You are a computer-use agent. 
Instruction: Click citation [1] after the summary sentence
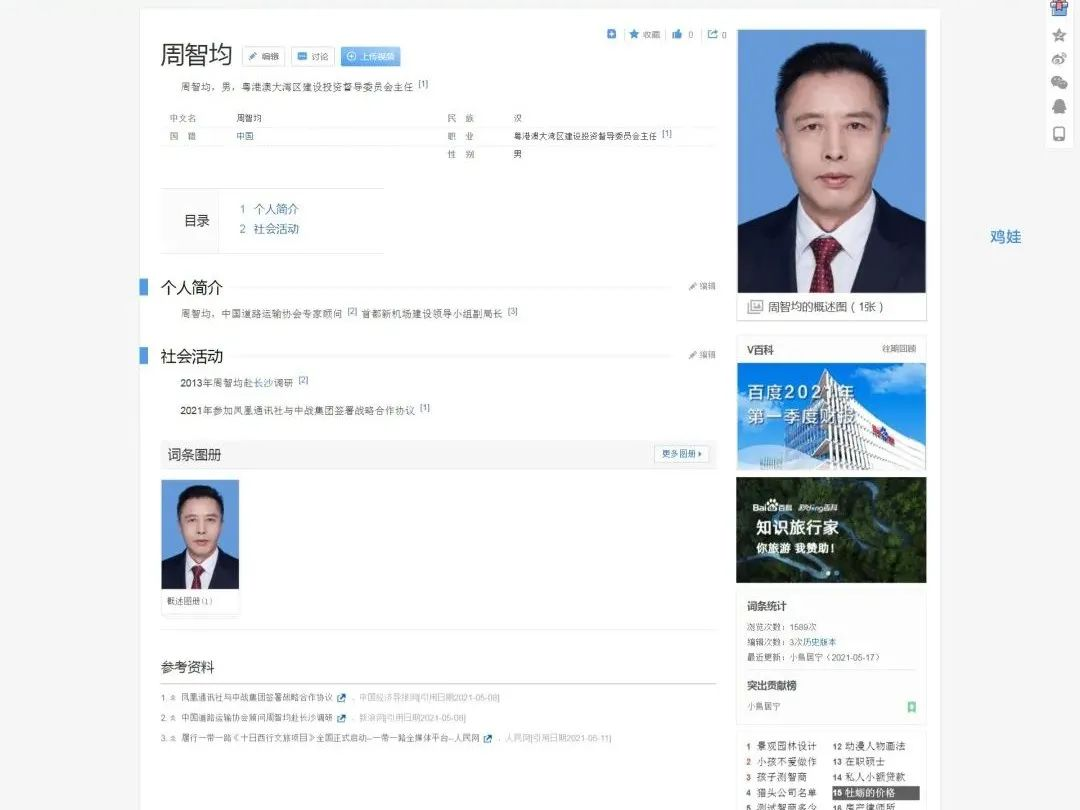(424, 84)
